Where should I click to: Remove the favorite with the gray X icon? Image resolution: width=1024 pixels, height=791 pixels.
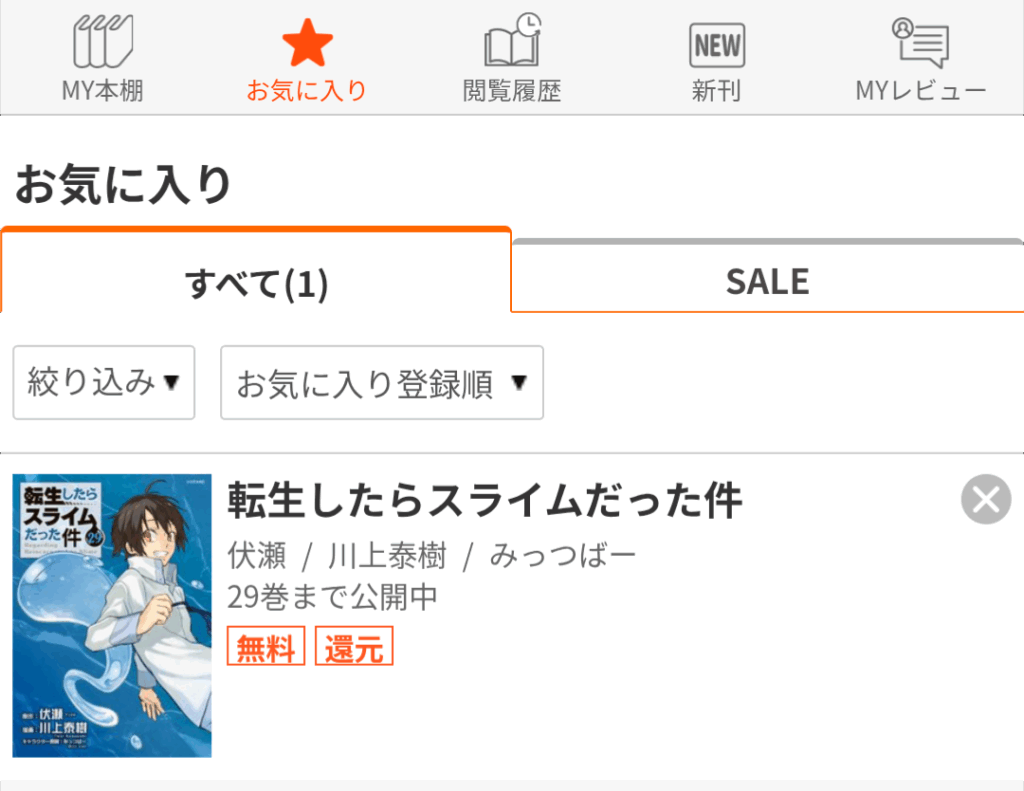[986, 499]
